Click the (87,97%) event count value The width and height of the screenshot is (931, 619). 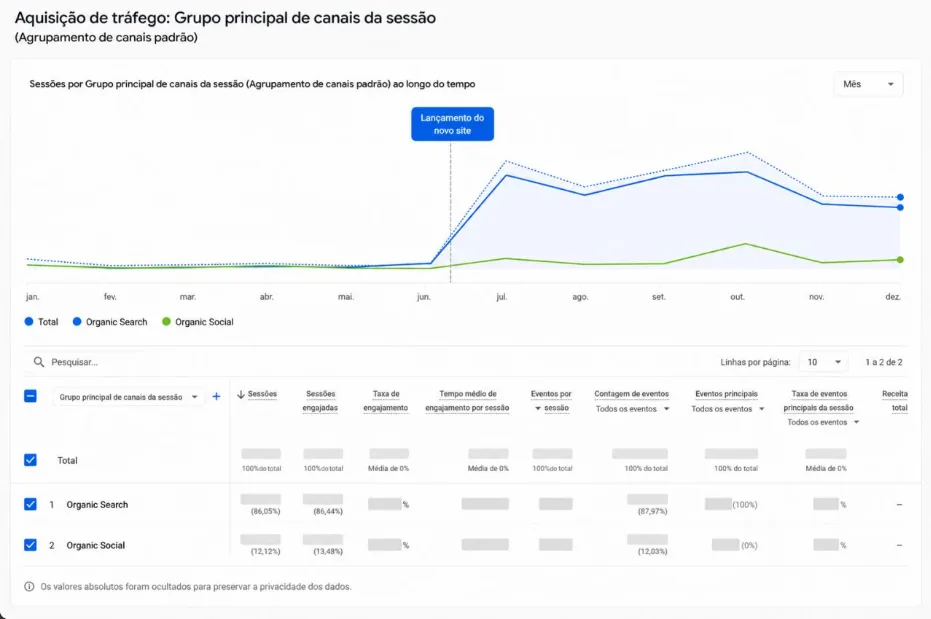click(x=653, y=511)
